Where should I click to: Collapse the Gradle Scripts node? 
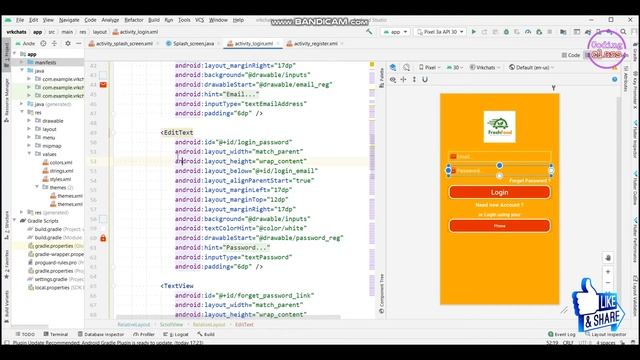tap(15, 220)
